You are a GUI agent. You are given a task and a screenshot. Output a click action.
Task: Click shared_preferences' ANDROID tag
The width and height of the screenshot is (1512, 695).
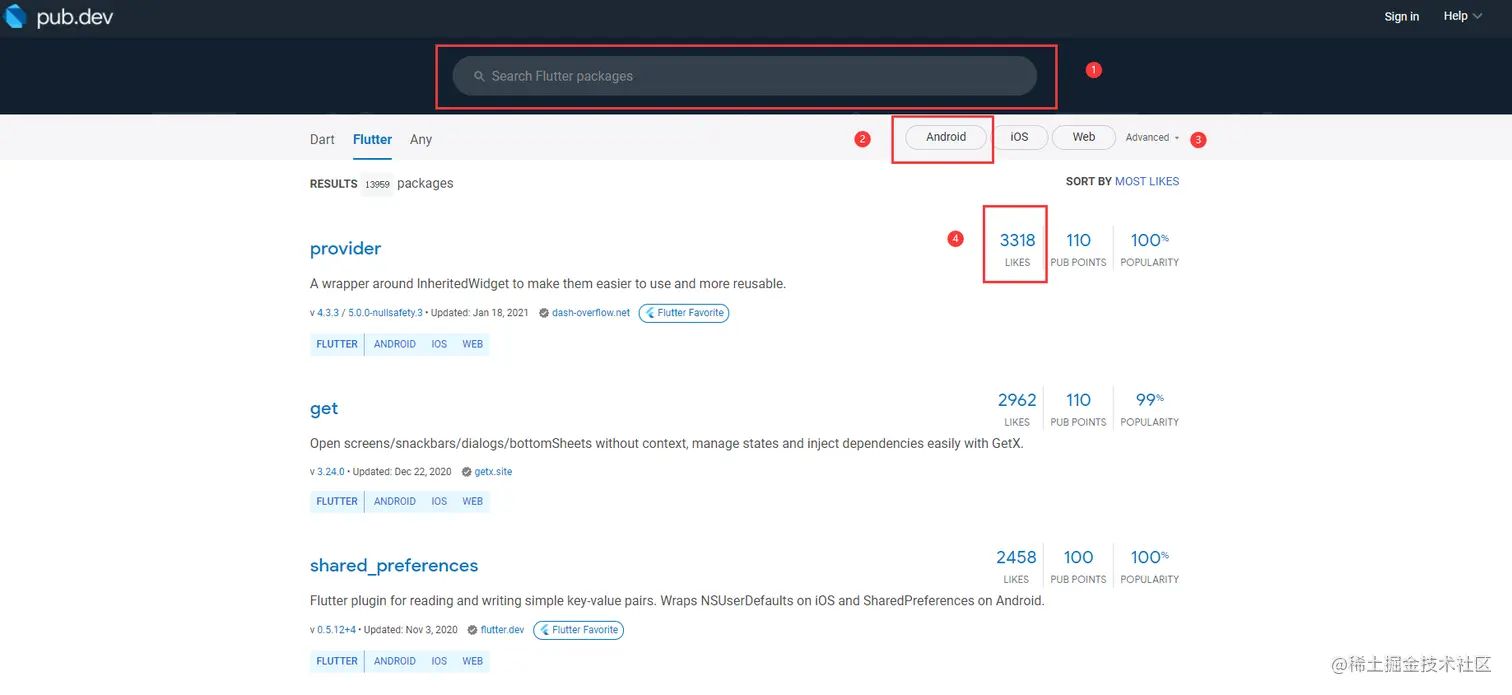pyautogui.click(x=395, y=661)
